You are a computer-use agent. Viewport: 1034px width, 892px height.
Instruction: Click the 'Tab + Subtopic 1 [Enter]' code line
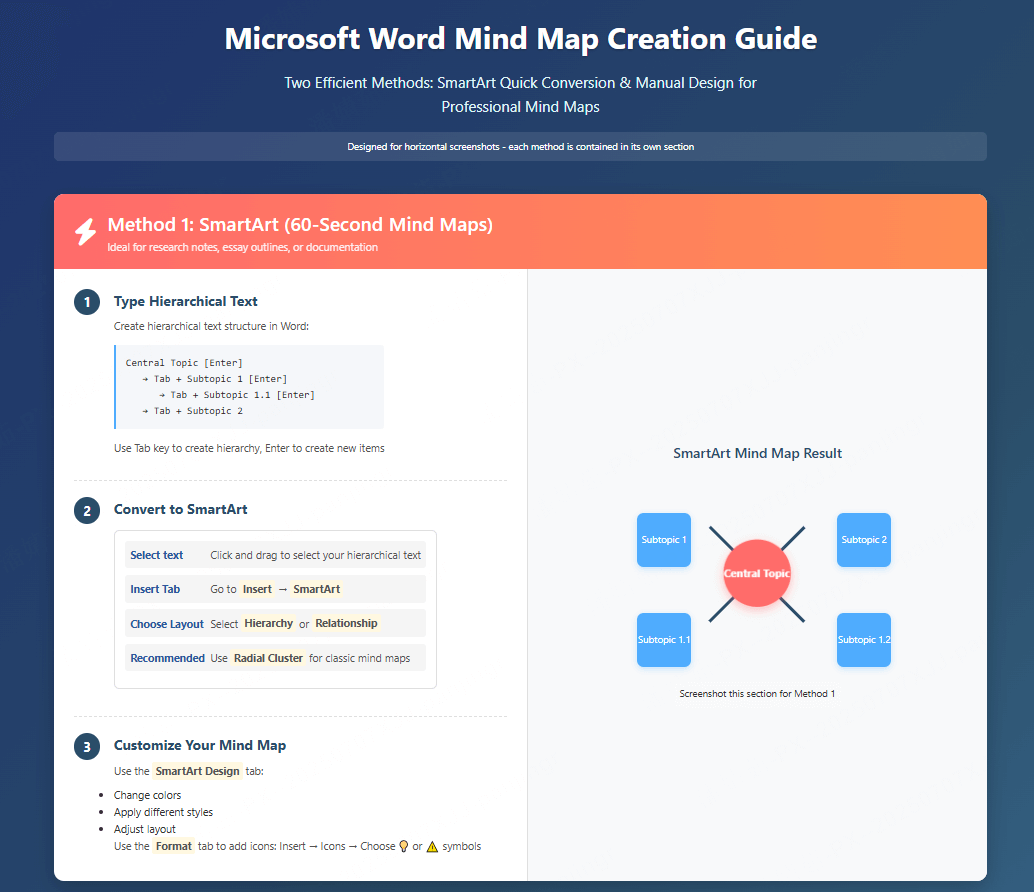pos(214,379)
